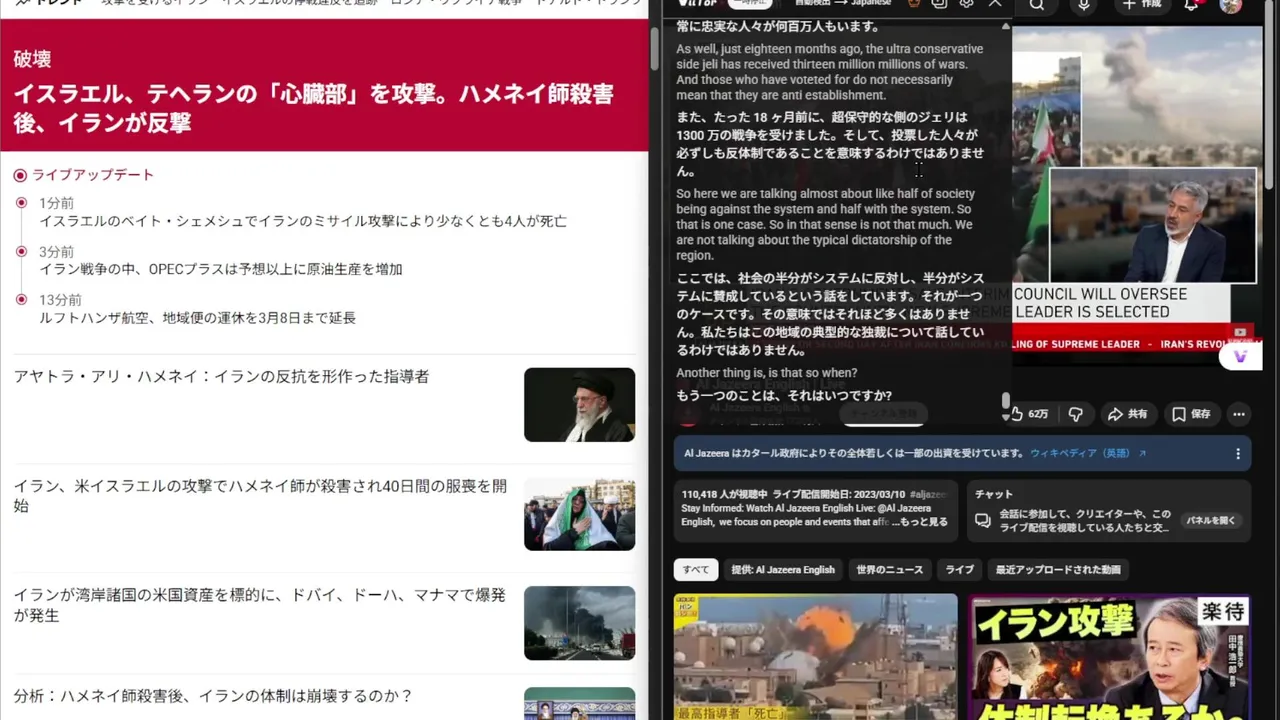
Task: Open the info panel kebab menu
Action: point(1238,453)
